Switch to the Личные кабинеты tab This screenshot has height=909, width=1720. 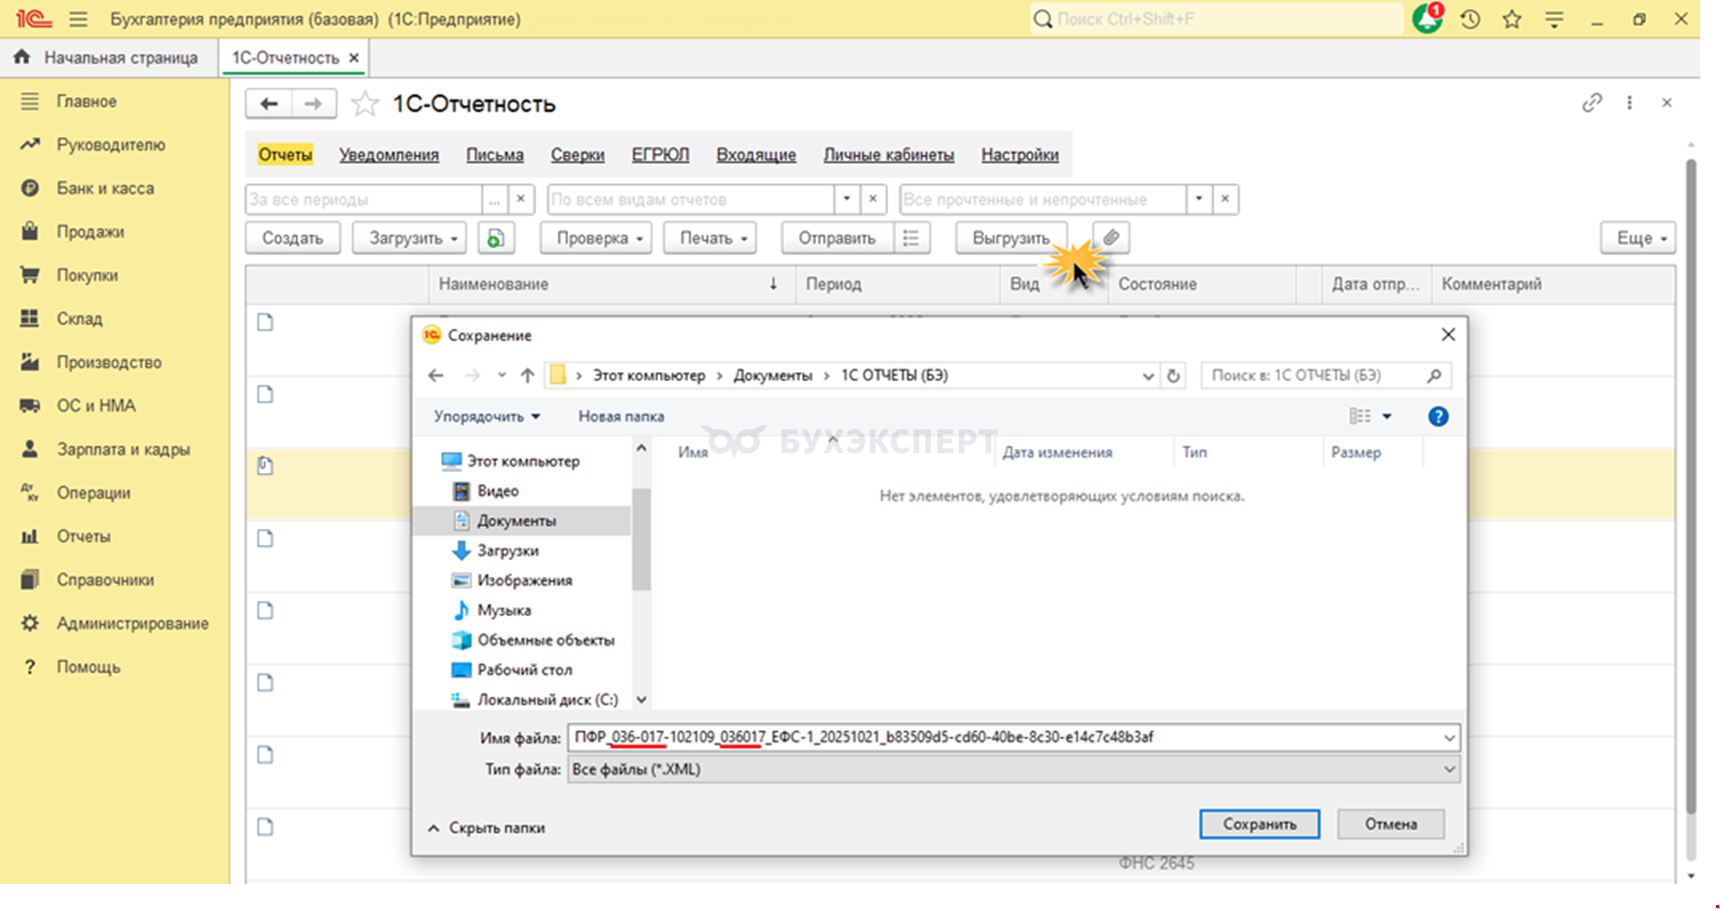click(889, 155)
